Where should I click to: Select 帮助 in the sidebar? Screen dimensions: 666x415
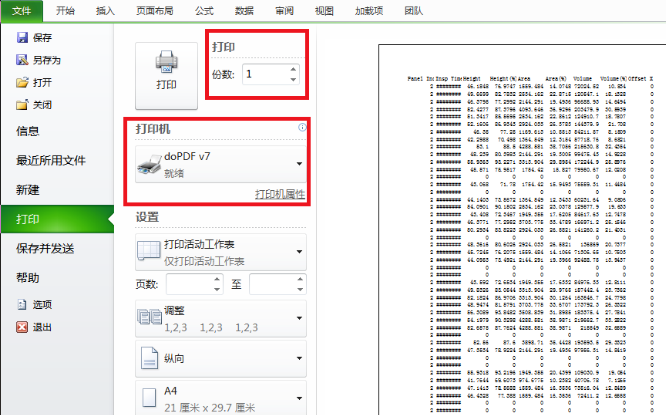point(28,278)
